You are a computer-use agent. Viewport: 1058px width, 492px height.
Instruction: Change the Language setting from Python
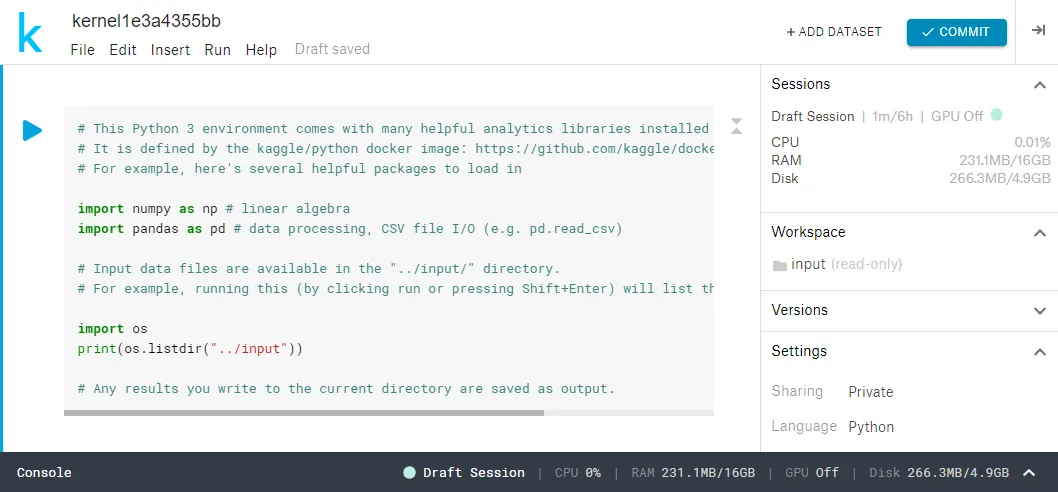[x=870, y=427]
